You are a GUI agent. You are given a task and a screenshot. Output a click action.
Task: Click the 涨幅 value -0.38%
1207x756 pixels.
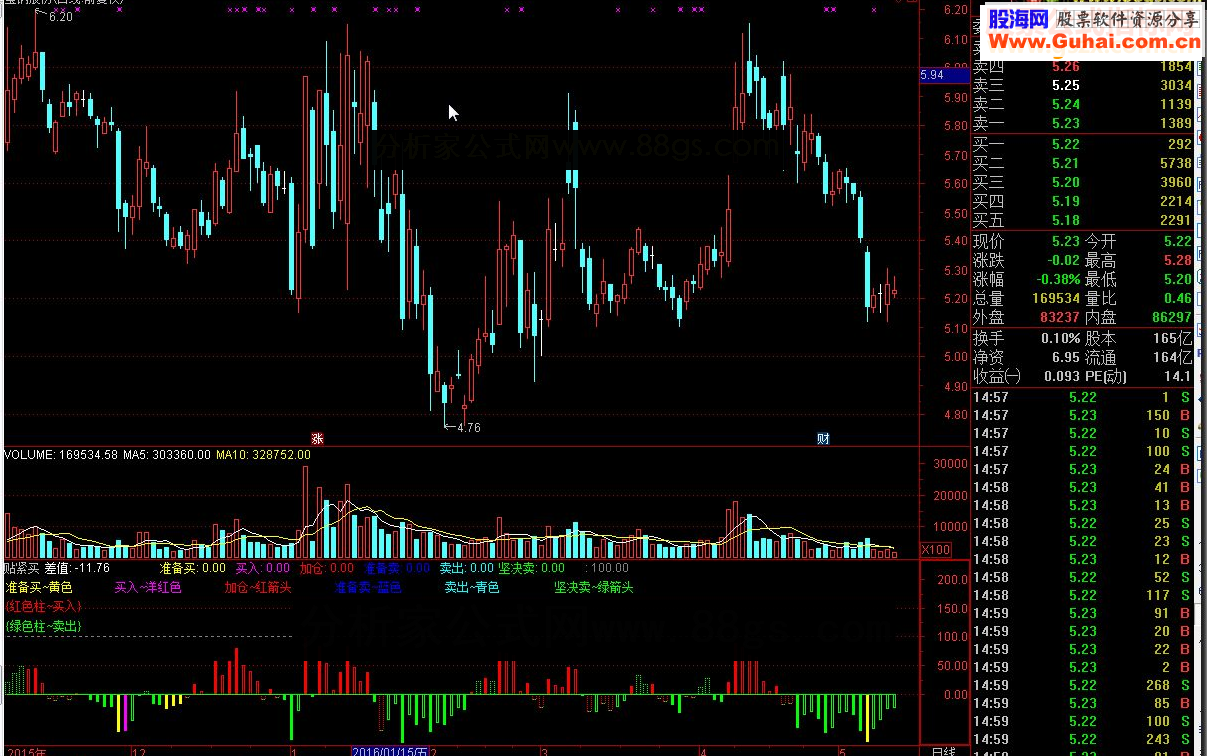click(1056, 280)
